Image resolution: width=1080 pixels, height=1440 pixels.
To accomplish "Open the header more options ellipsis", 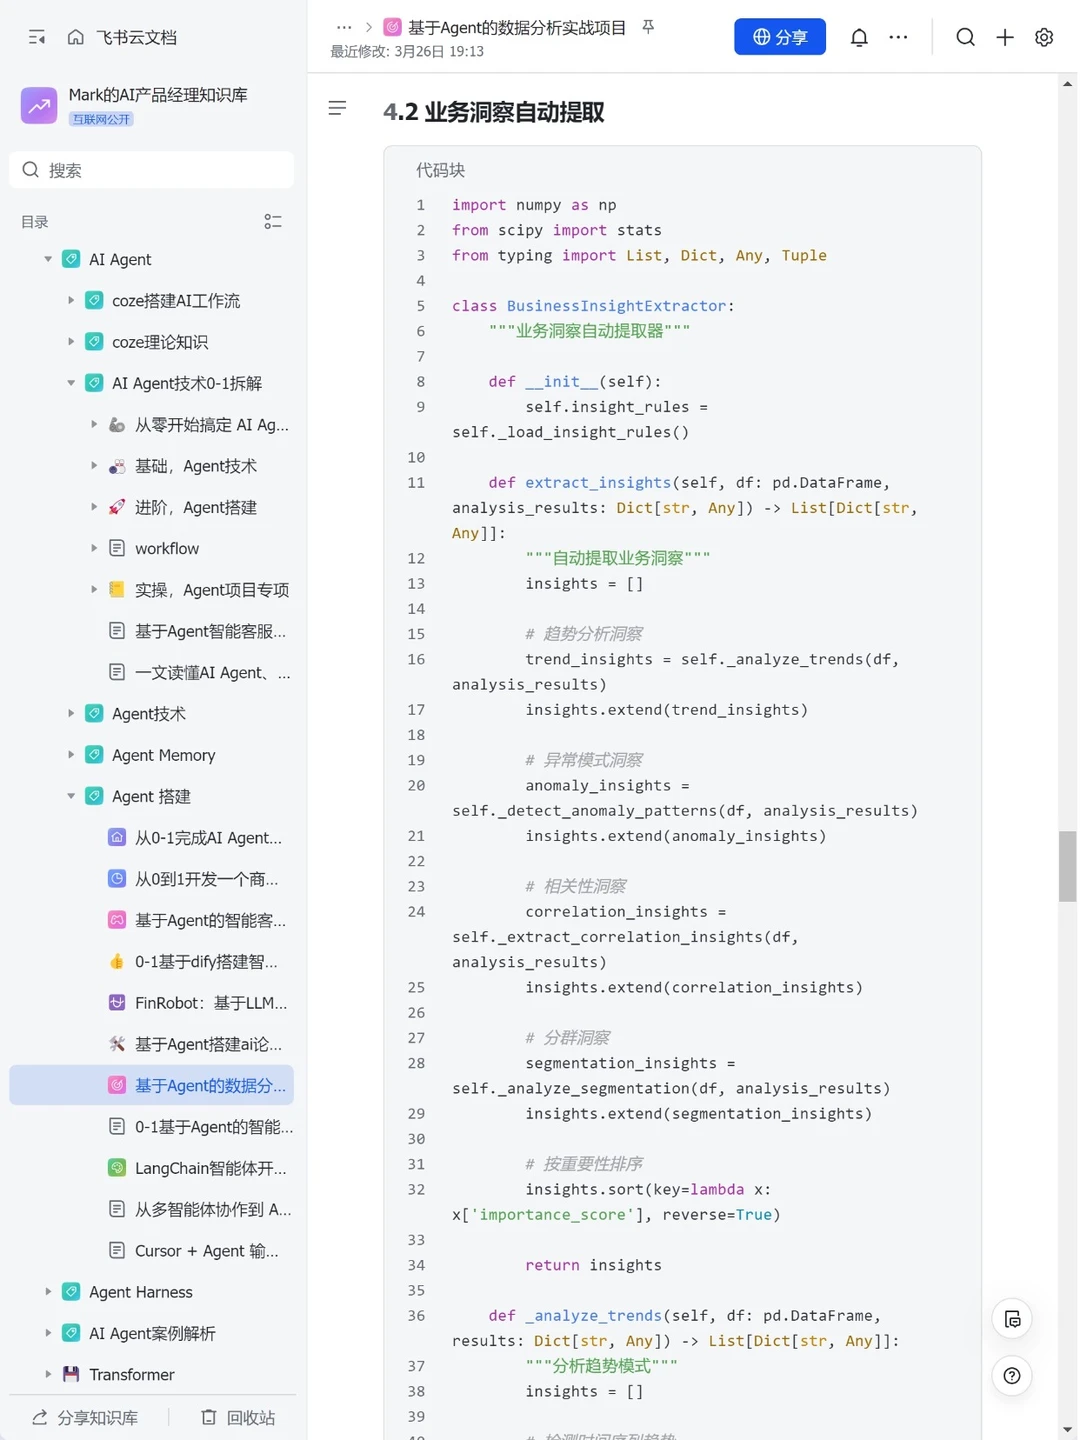I will pos(898,37).
